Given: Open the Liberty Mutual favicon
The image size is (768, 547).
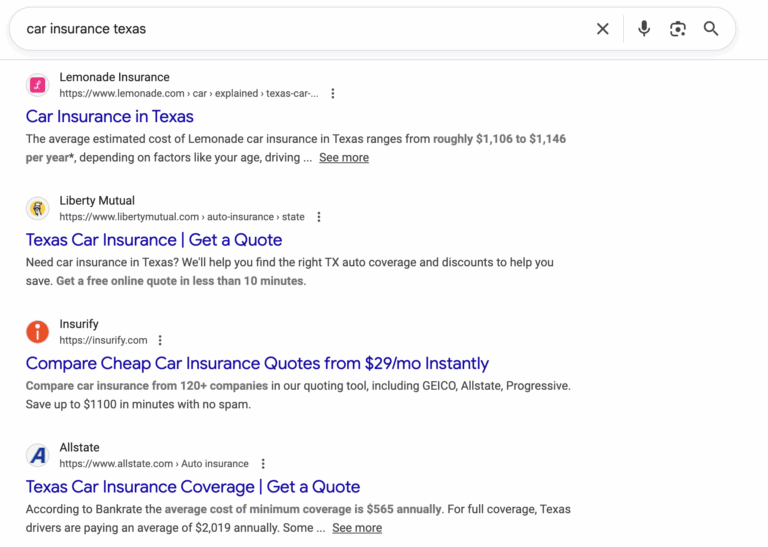Looking at the screenshot, I should pos(38,209).
